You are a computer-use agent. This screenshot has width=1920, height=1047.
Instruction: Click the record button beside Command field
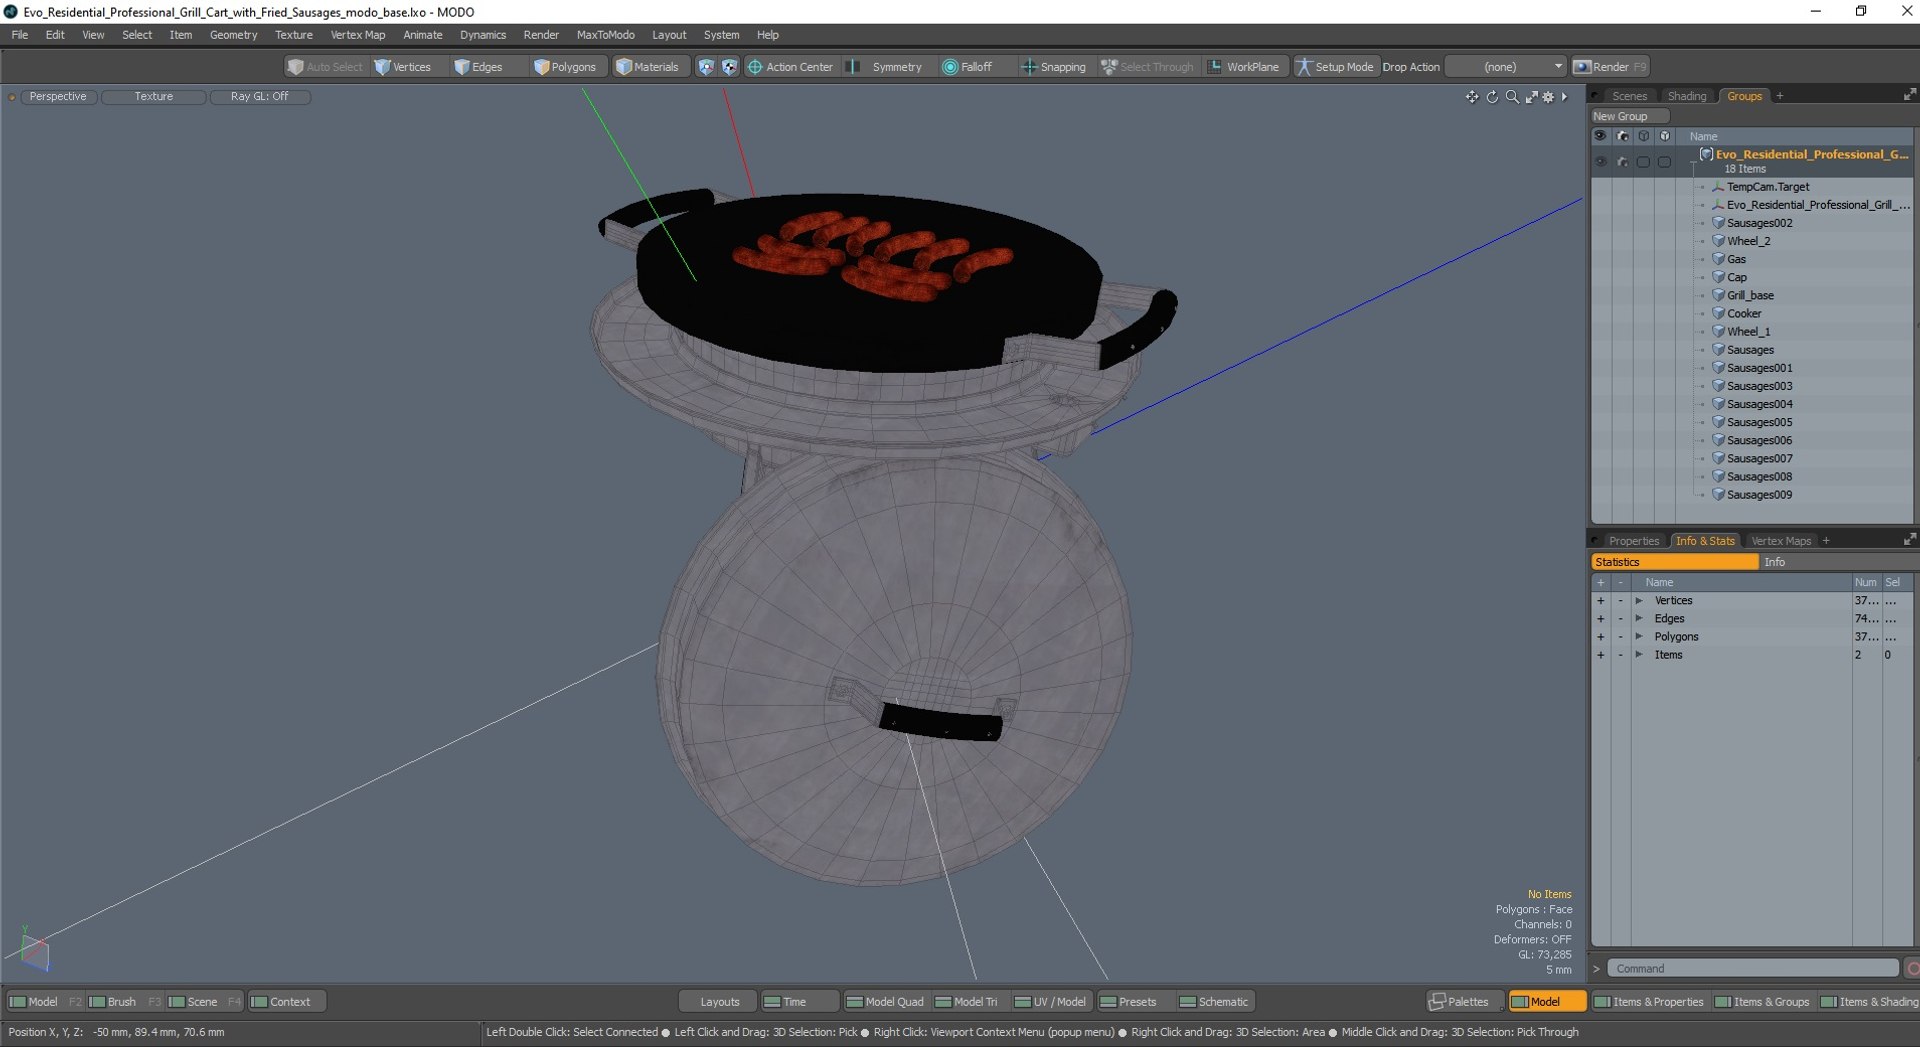(x=1912, y=969)
